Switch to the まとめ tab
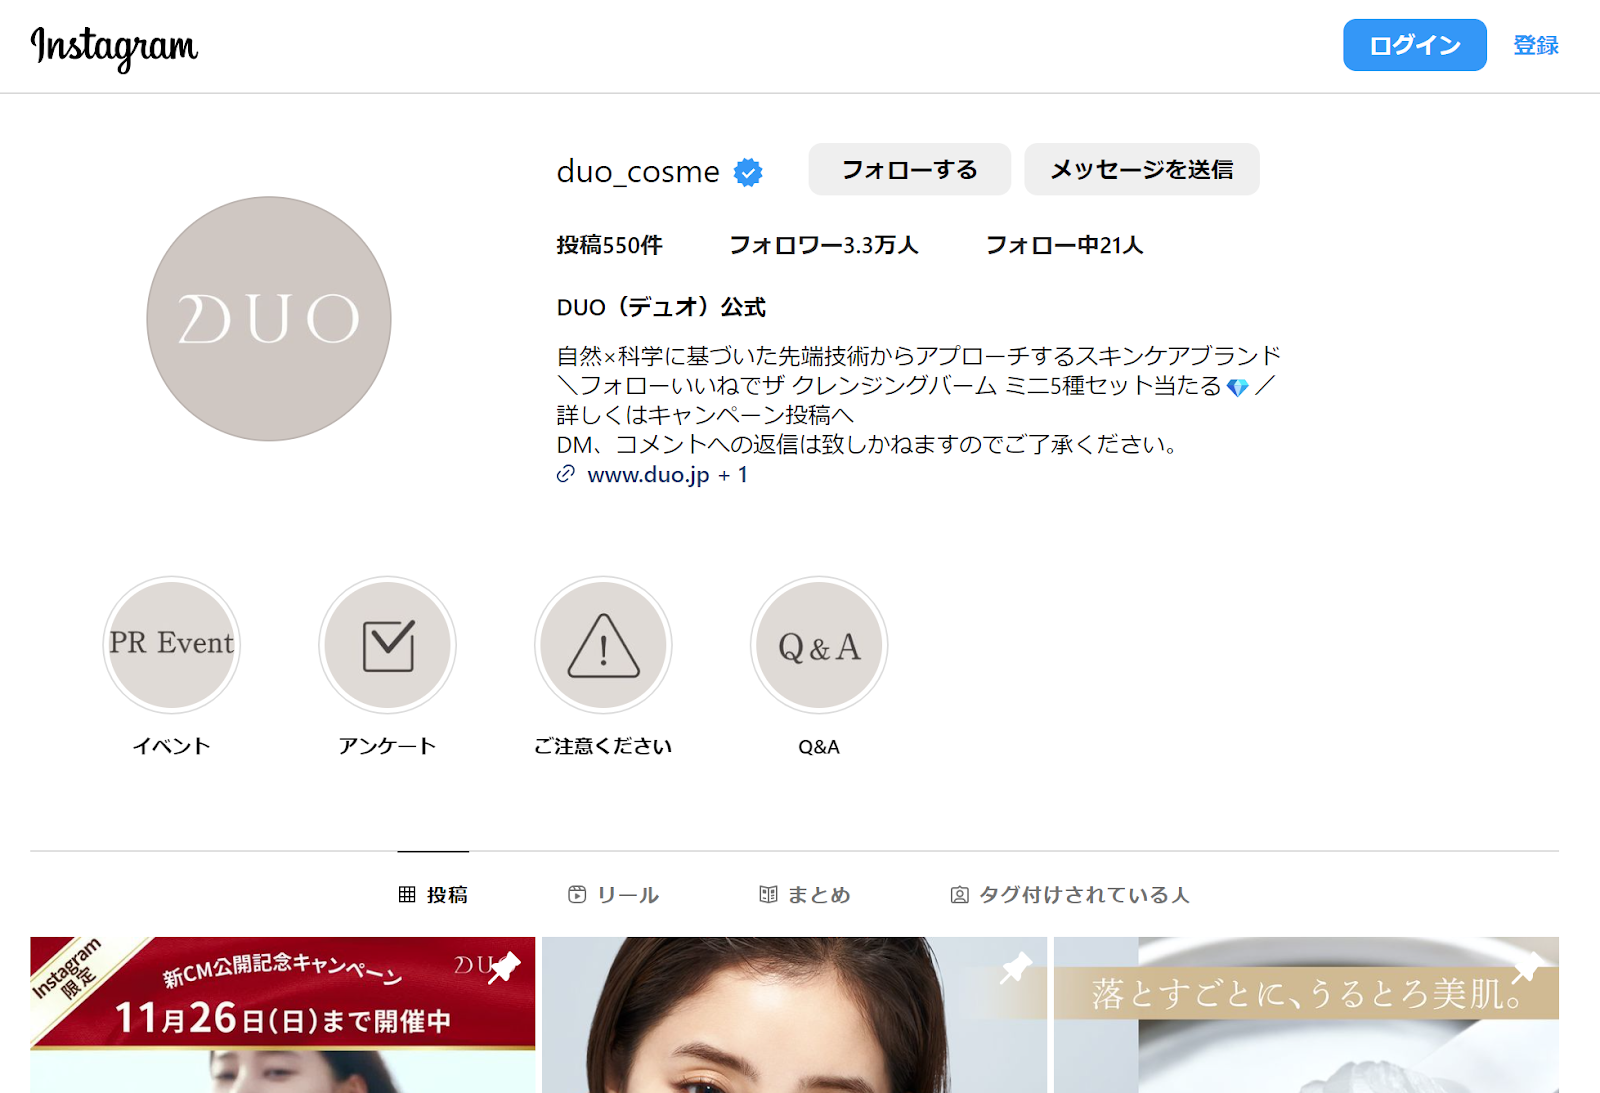Image resolution: width=1600 pixels, height=1093 pixels. pyautogui.click(x=805, y=894)
